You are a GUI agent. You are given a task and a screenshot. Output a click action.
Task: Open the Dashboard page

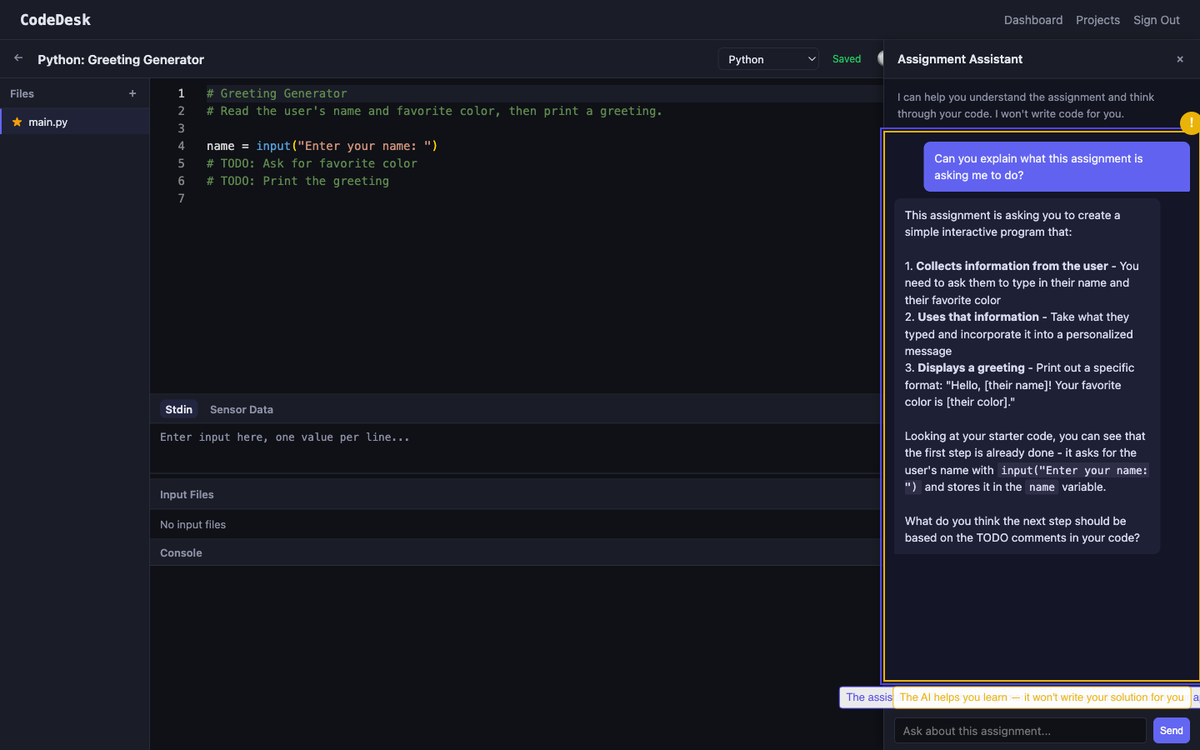click(x=1033, y=20)
